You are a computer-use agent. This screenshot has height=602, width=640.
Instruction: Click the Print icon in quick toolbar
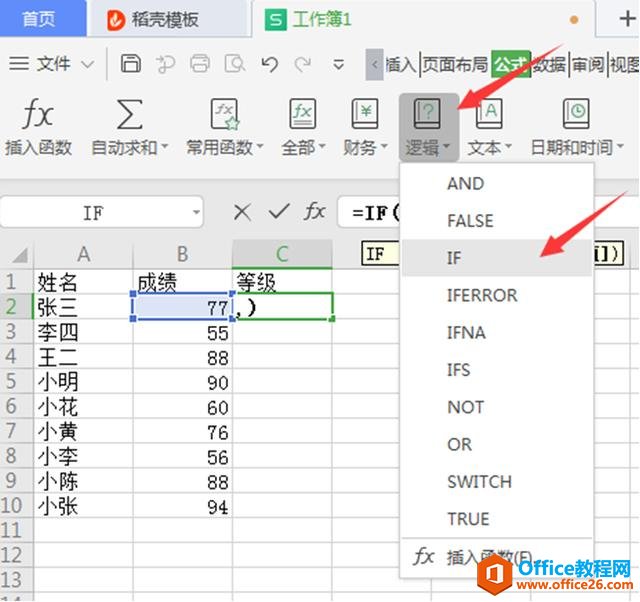click(200, 64)
